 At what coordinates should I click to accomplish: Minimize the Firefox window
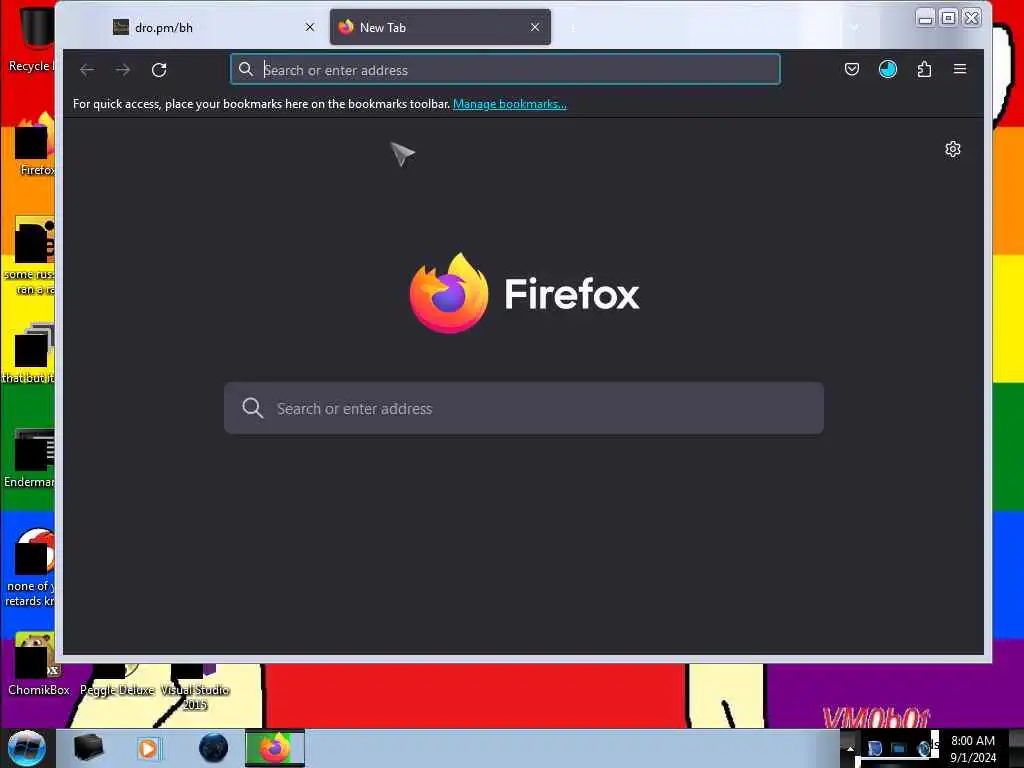(925, 18)
